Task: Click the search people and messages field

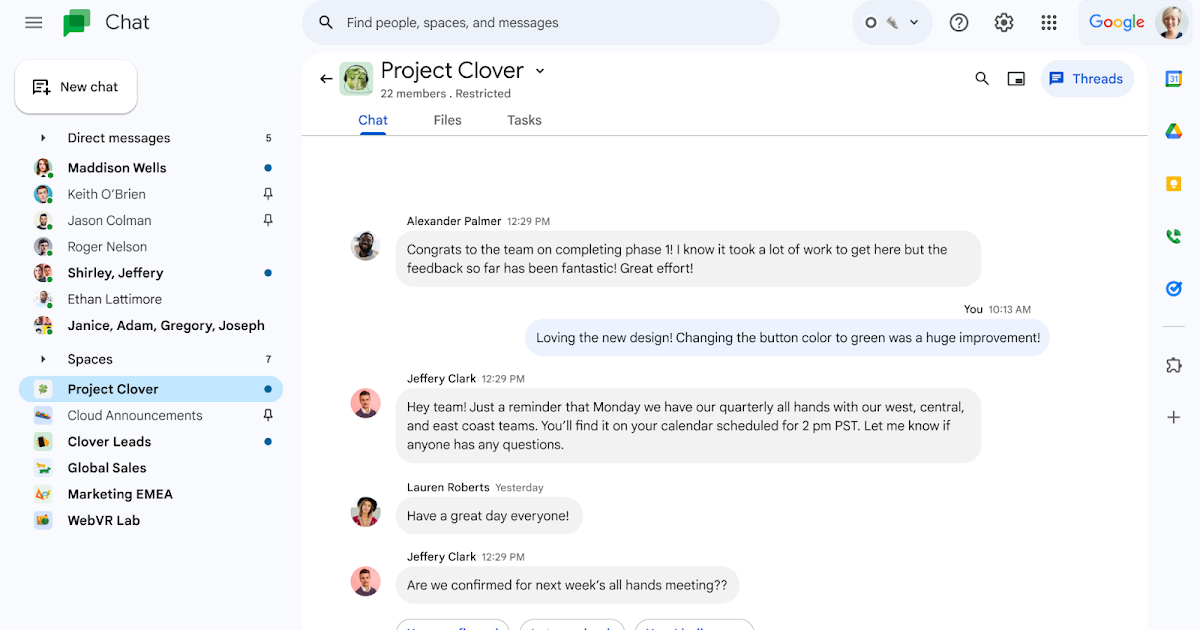Action: click(x=550, y=22)
